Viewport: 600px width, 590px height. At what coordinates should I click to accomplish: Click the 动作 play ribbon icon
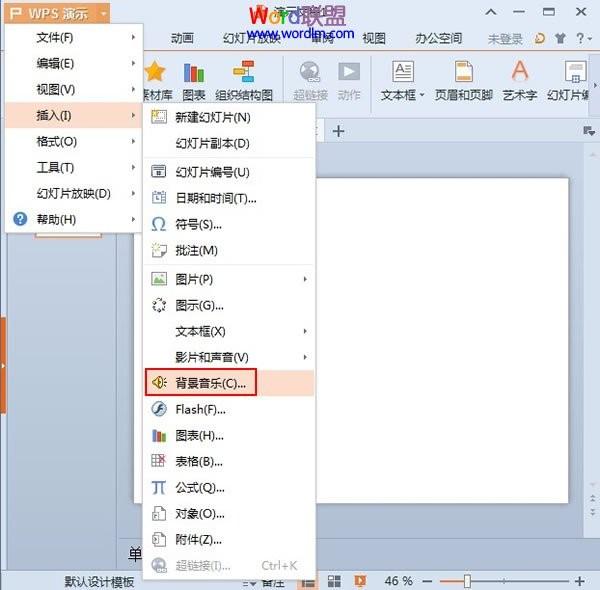pyautogui.click(x=349, y=72)
